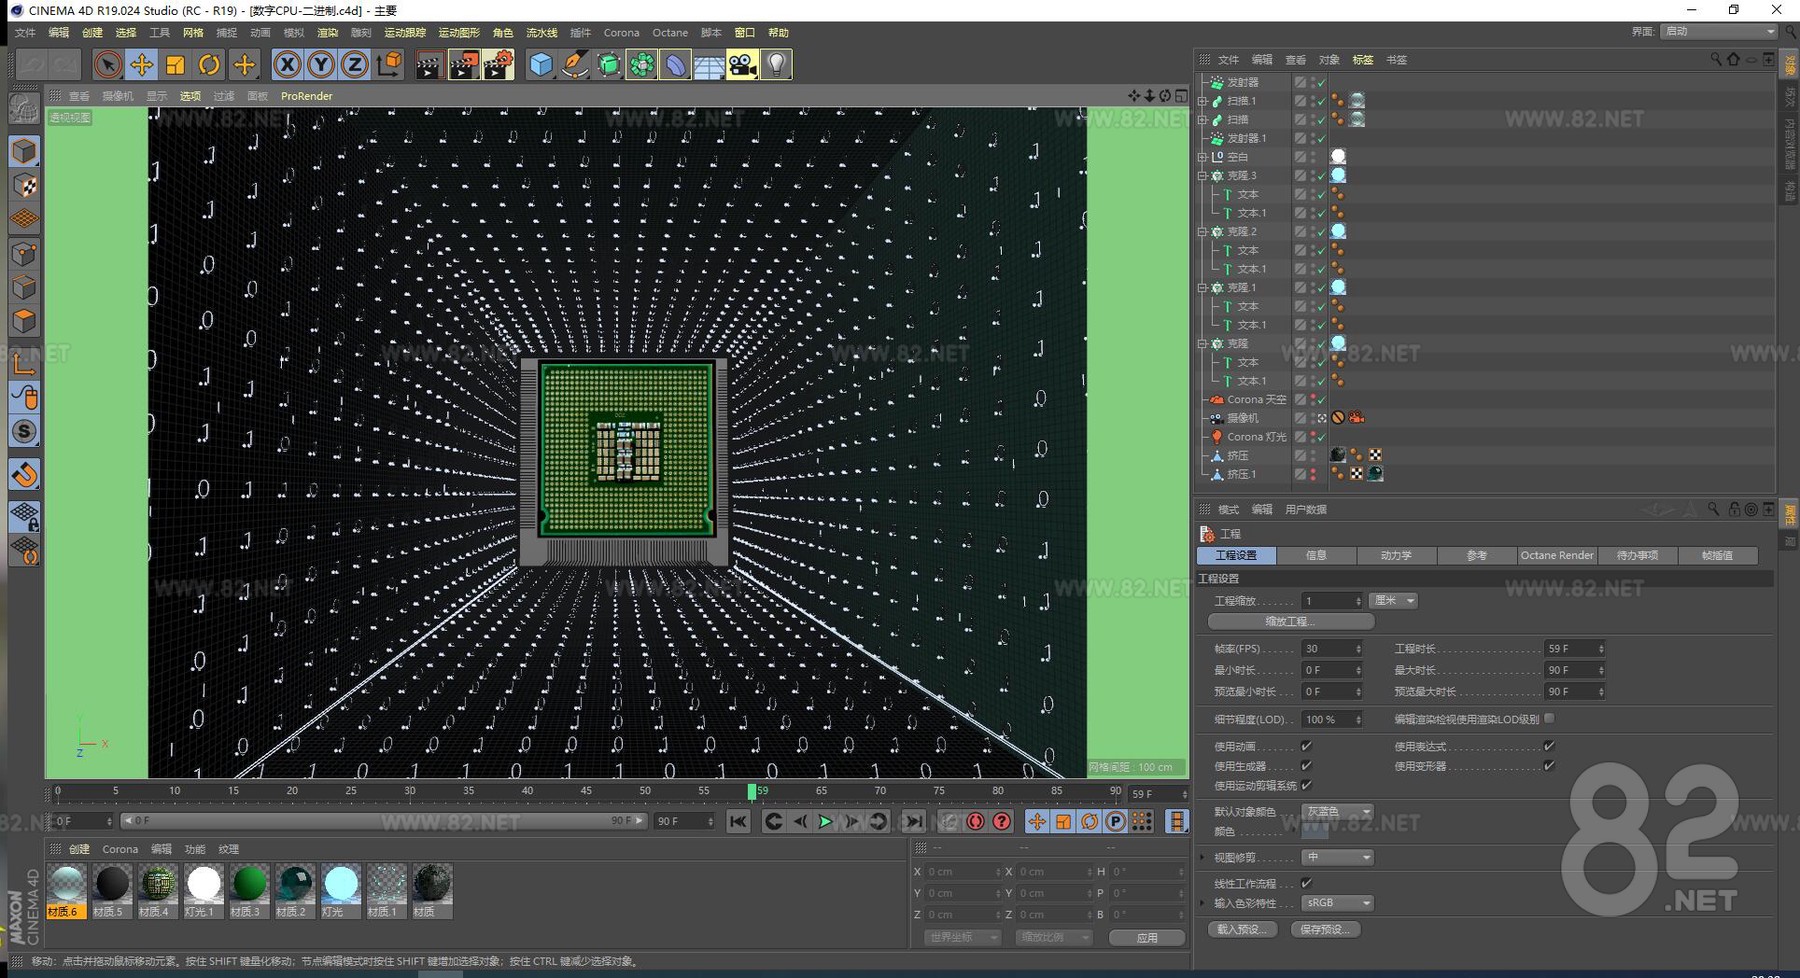
Task: Open the 灰蓝色 default object color dropdown
Action: coord(1337,812)
